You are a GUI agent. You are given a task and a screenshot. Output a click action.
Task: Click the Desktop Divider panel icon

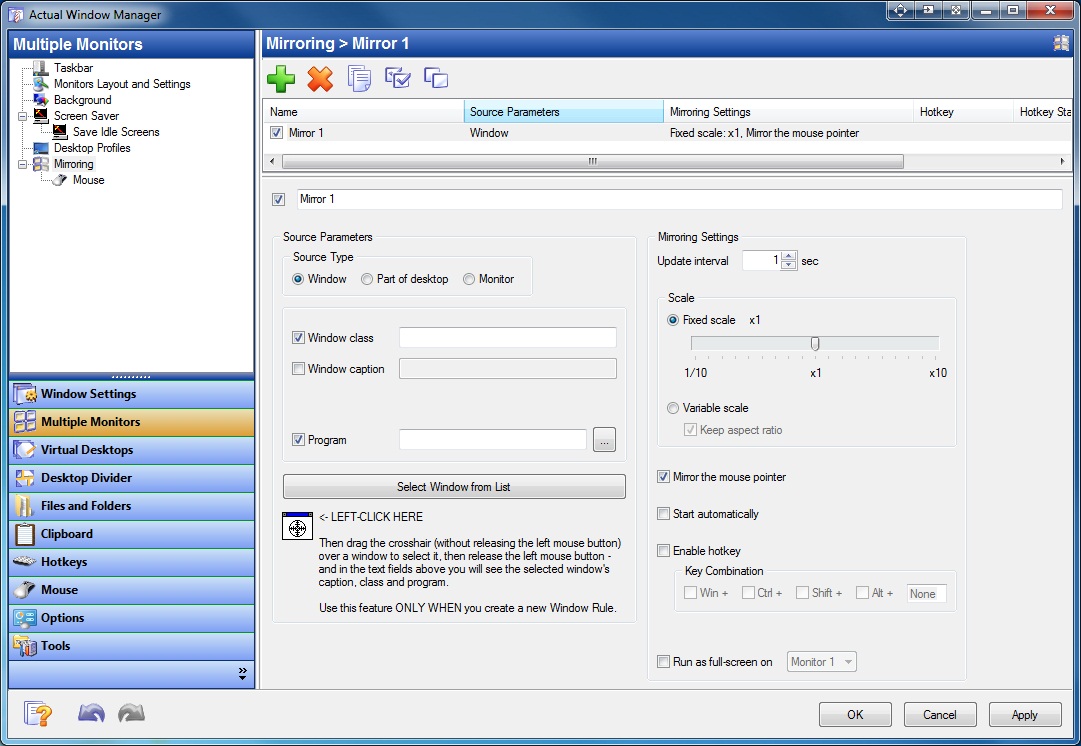point(25,478)
